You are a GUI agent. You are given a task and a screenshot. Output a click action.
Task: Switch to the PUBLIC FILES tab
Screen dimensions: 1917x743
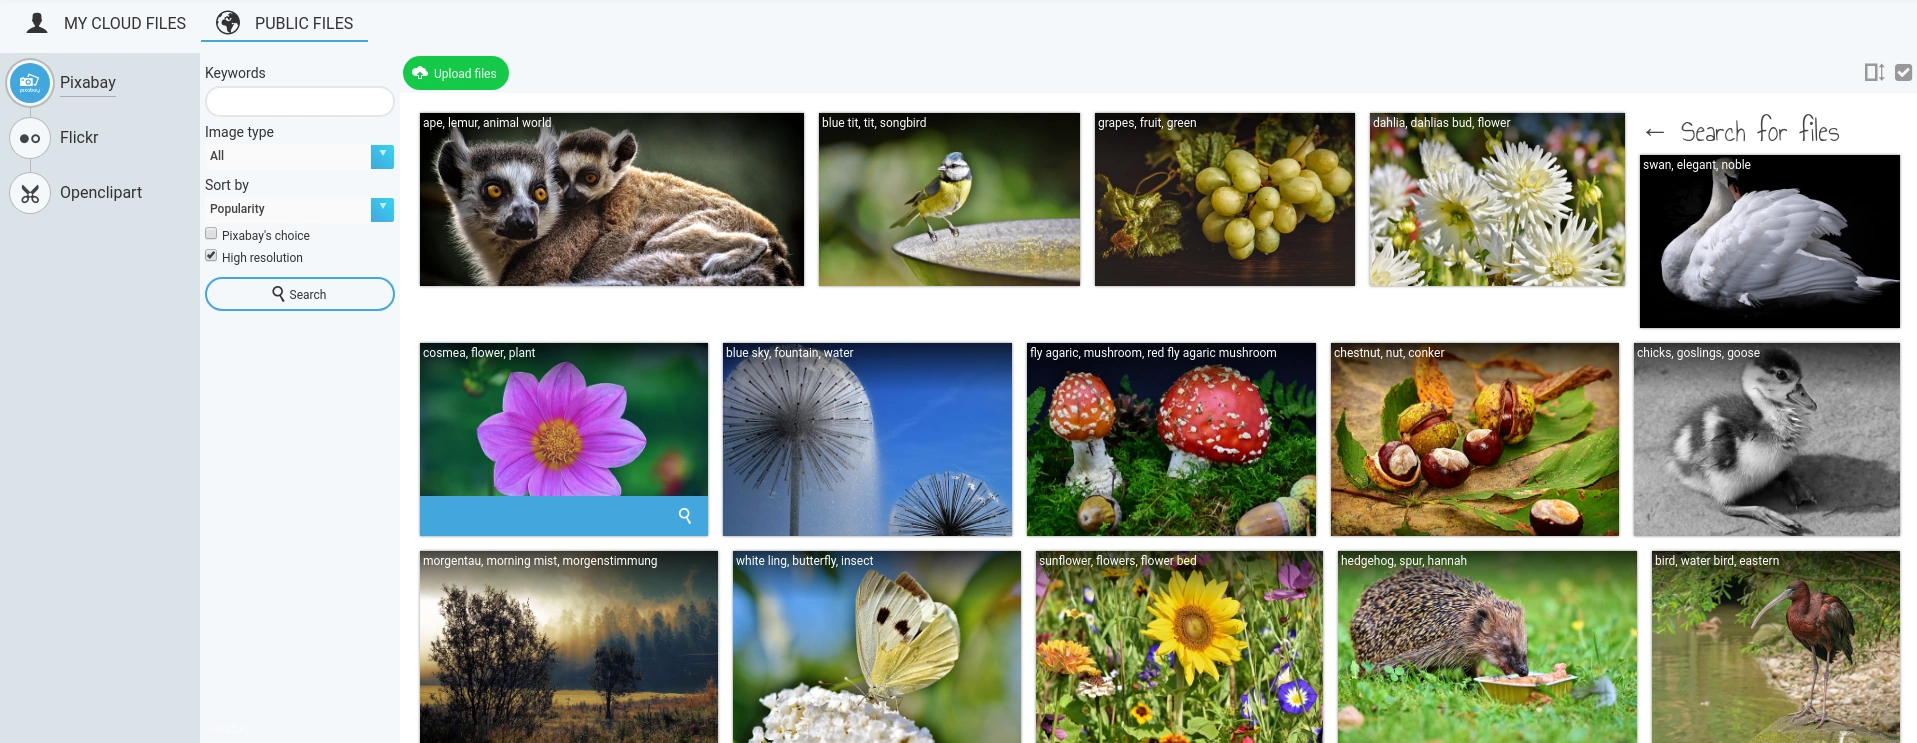pos(285,23)
